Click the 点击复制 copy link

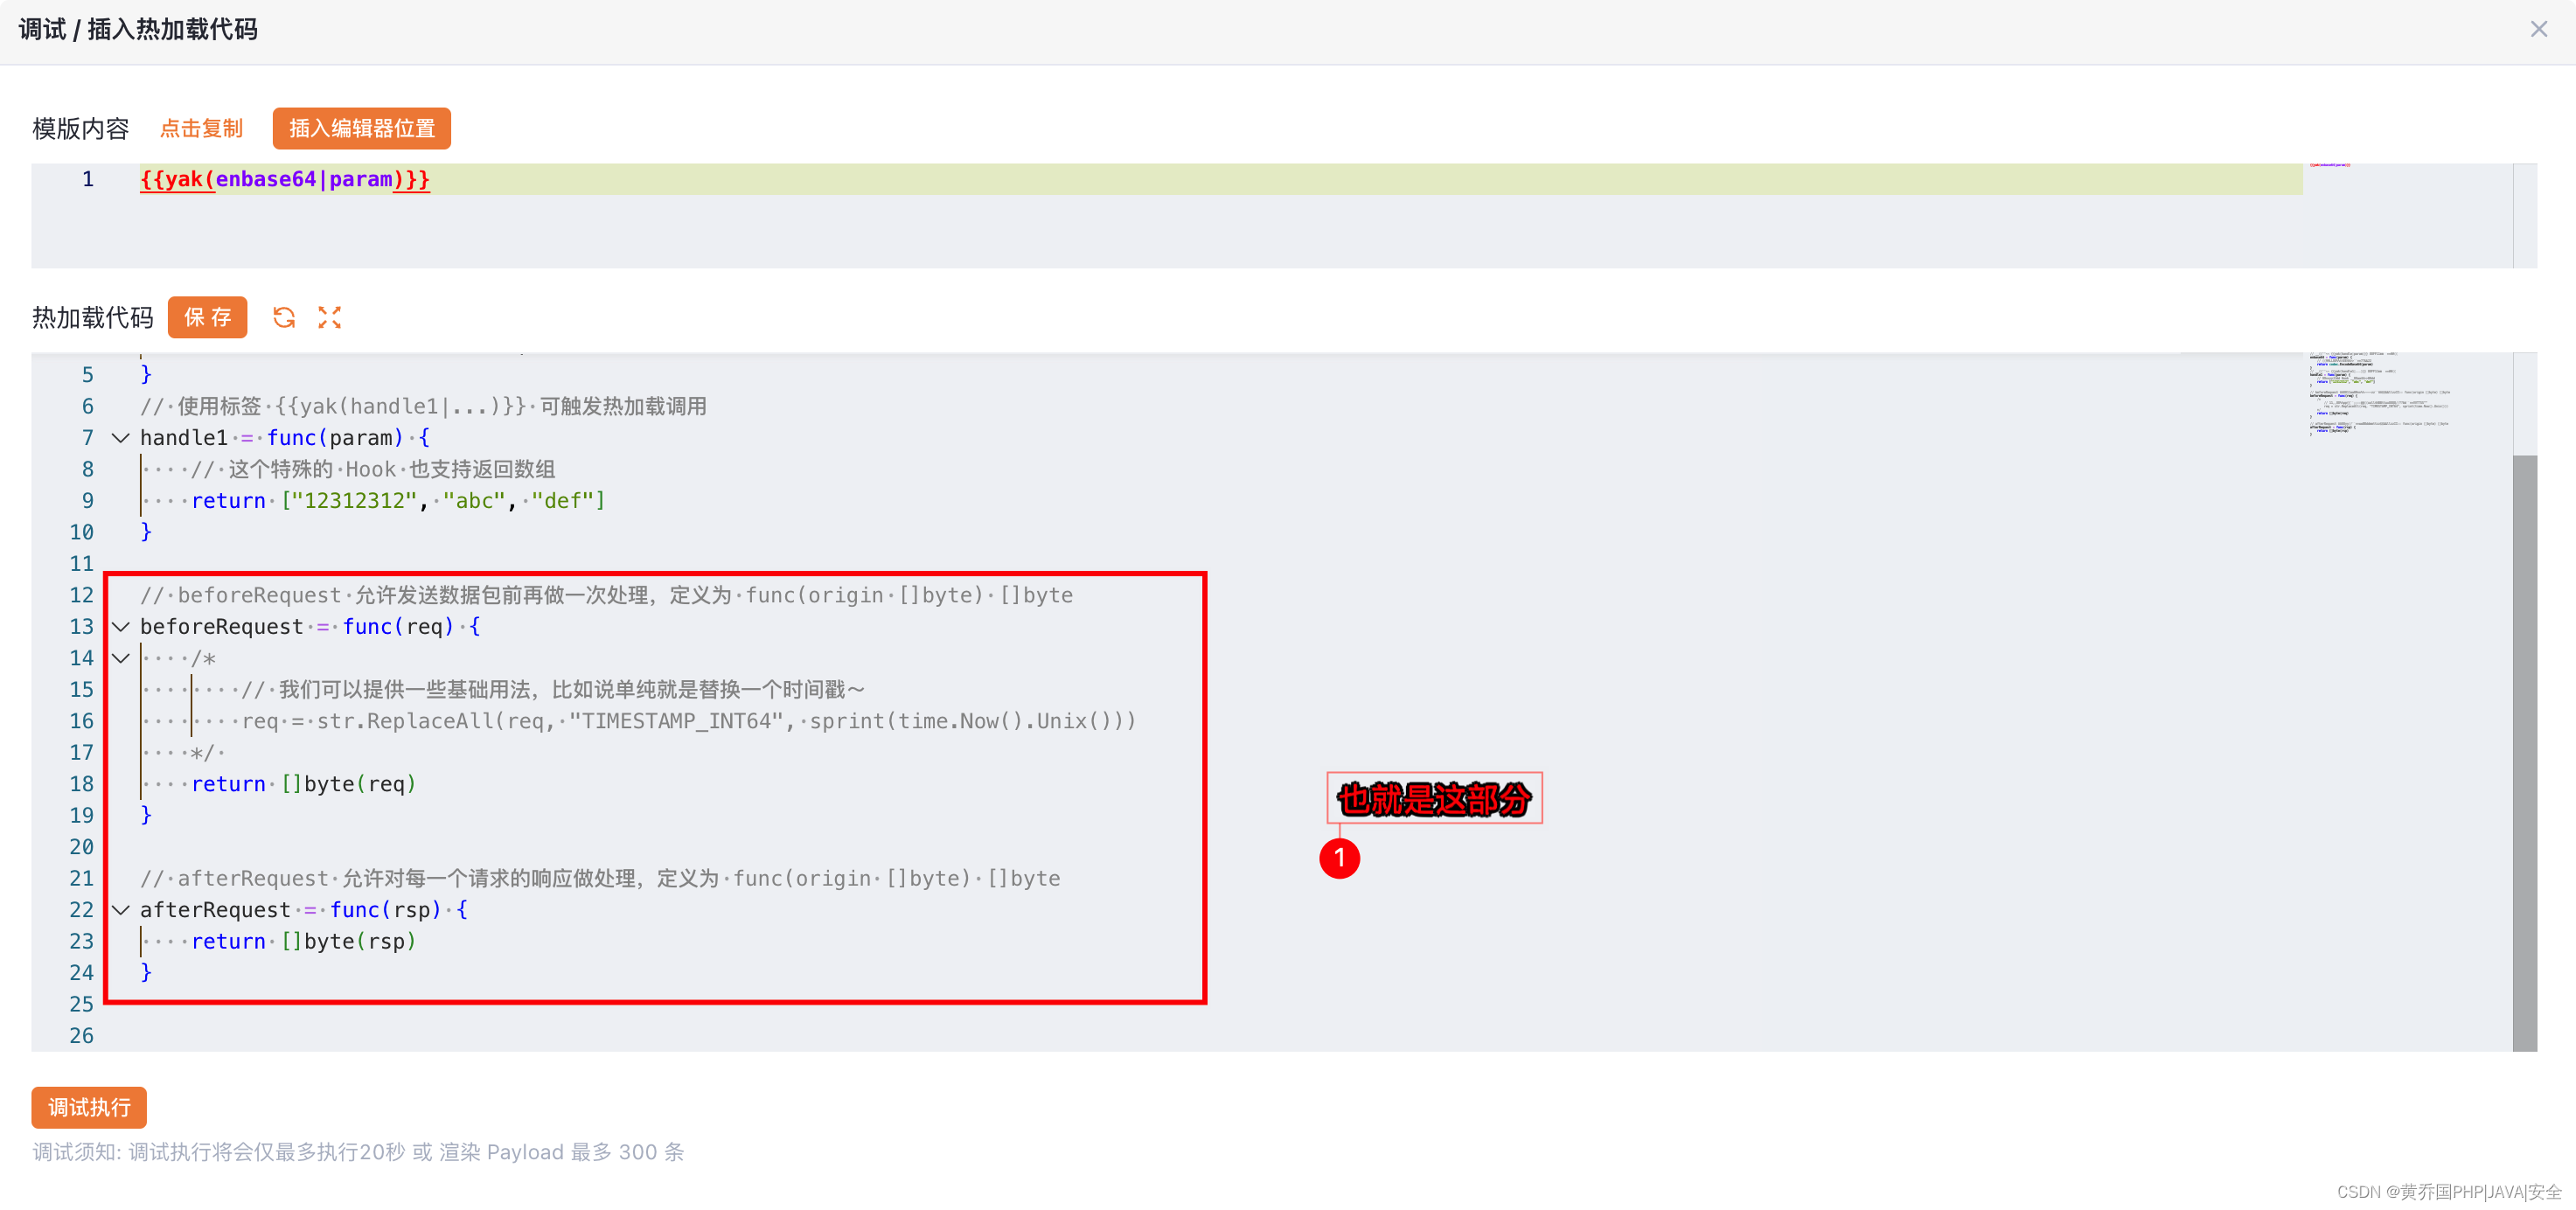201,128
